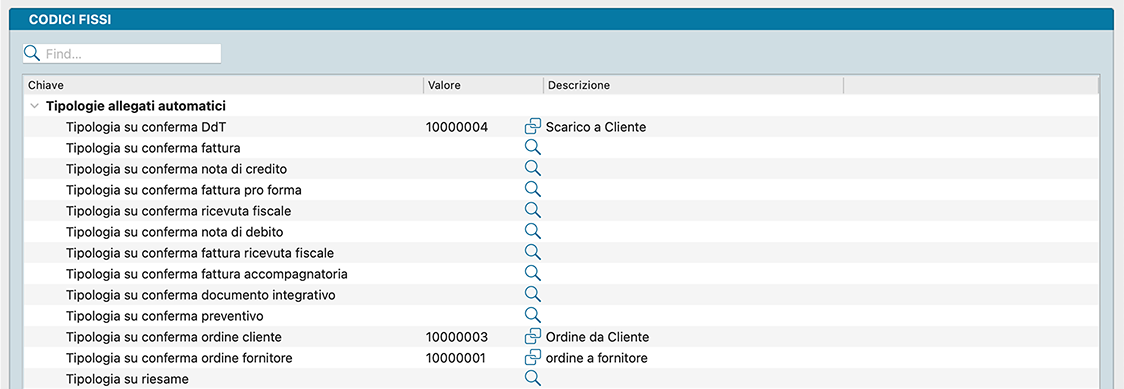Open linked record icon for ordine cliente
This screenshot has width=1124, height=389.
[532, 337]
